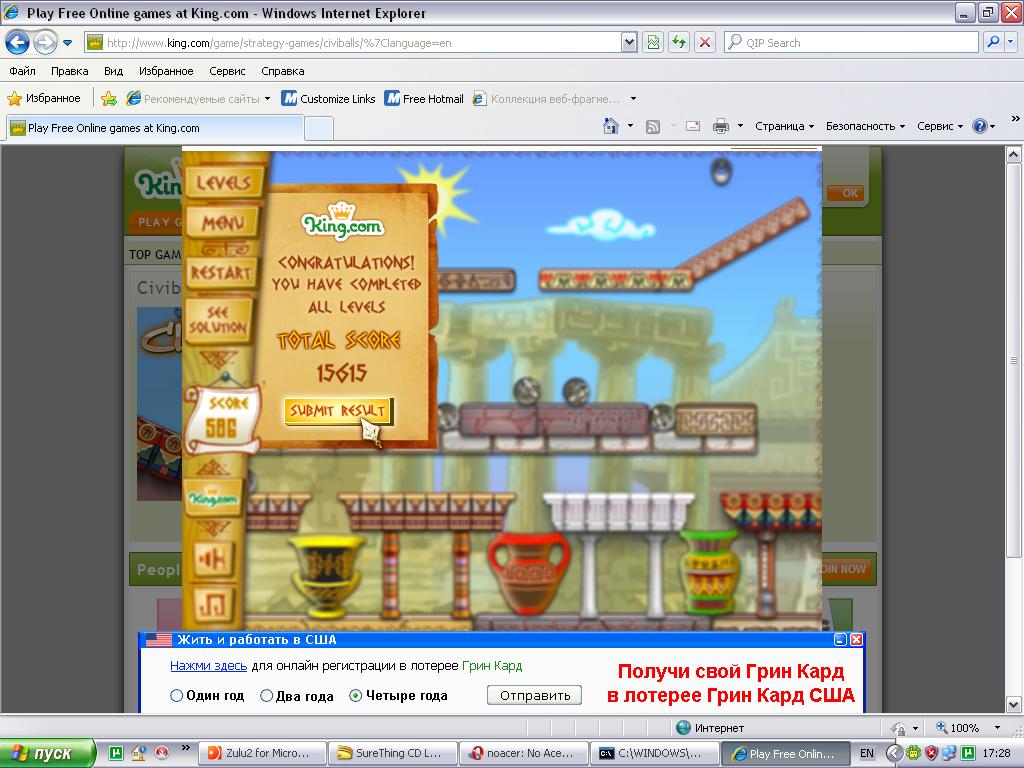Viewport: 1024px width, 768px height.
Task: Open the game MENU button
Action: [223, 223]
